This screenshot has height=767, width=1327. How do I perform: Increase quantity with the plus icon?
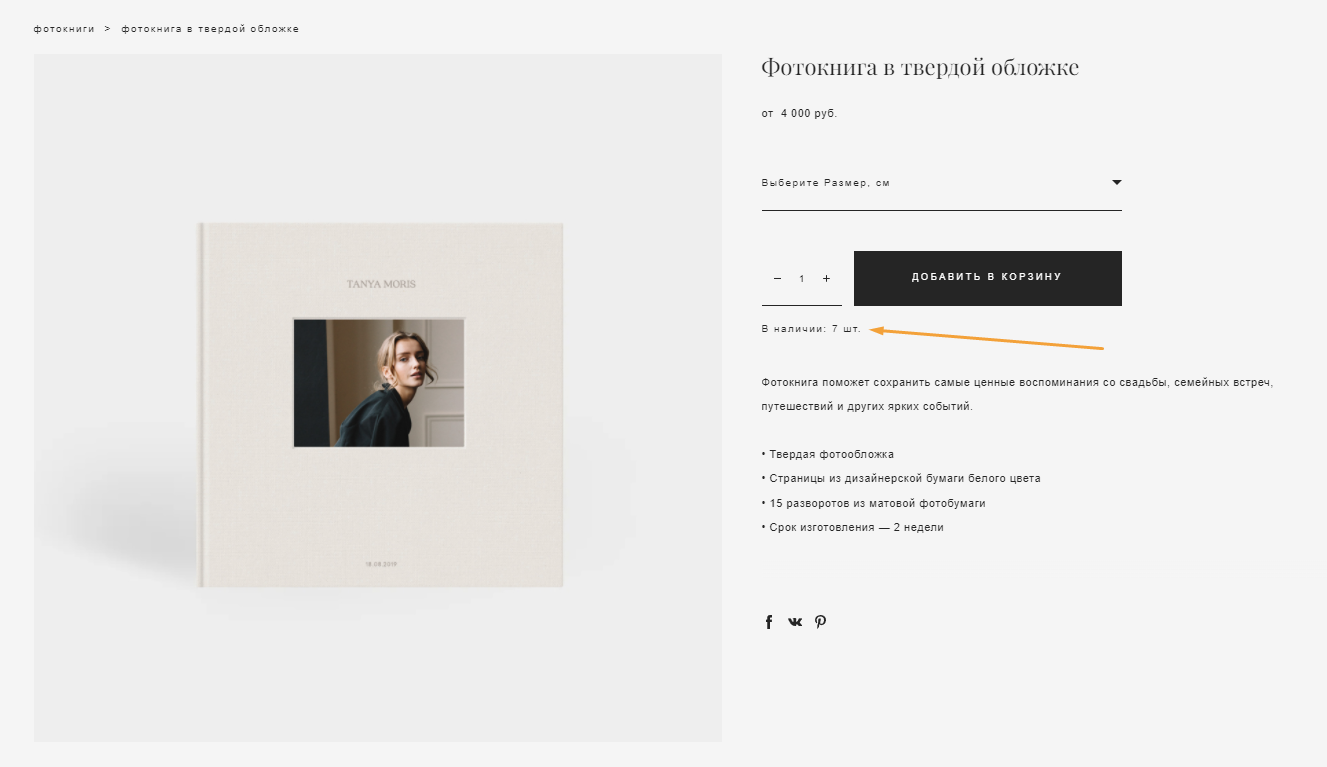(826, 278)
